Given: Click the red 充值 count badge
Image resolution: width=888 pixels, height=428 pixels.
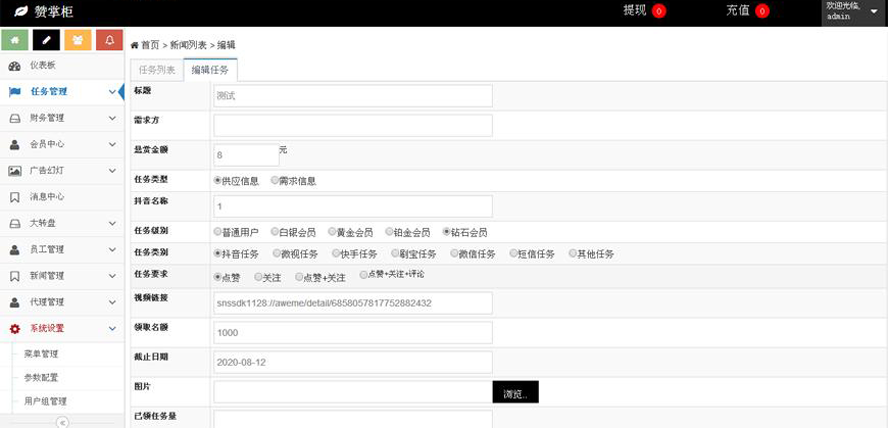Looking at the screenshot, I should point(762,11).
